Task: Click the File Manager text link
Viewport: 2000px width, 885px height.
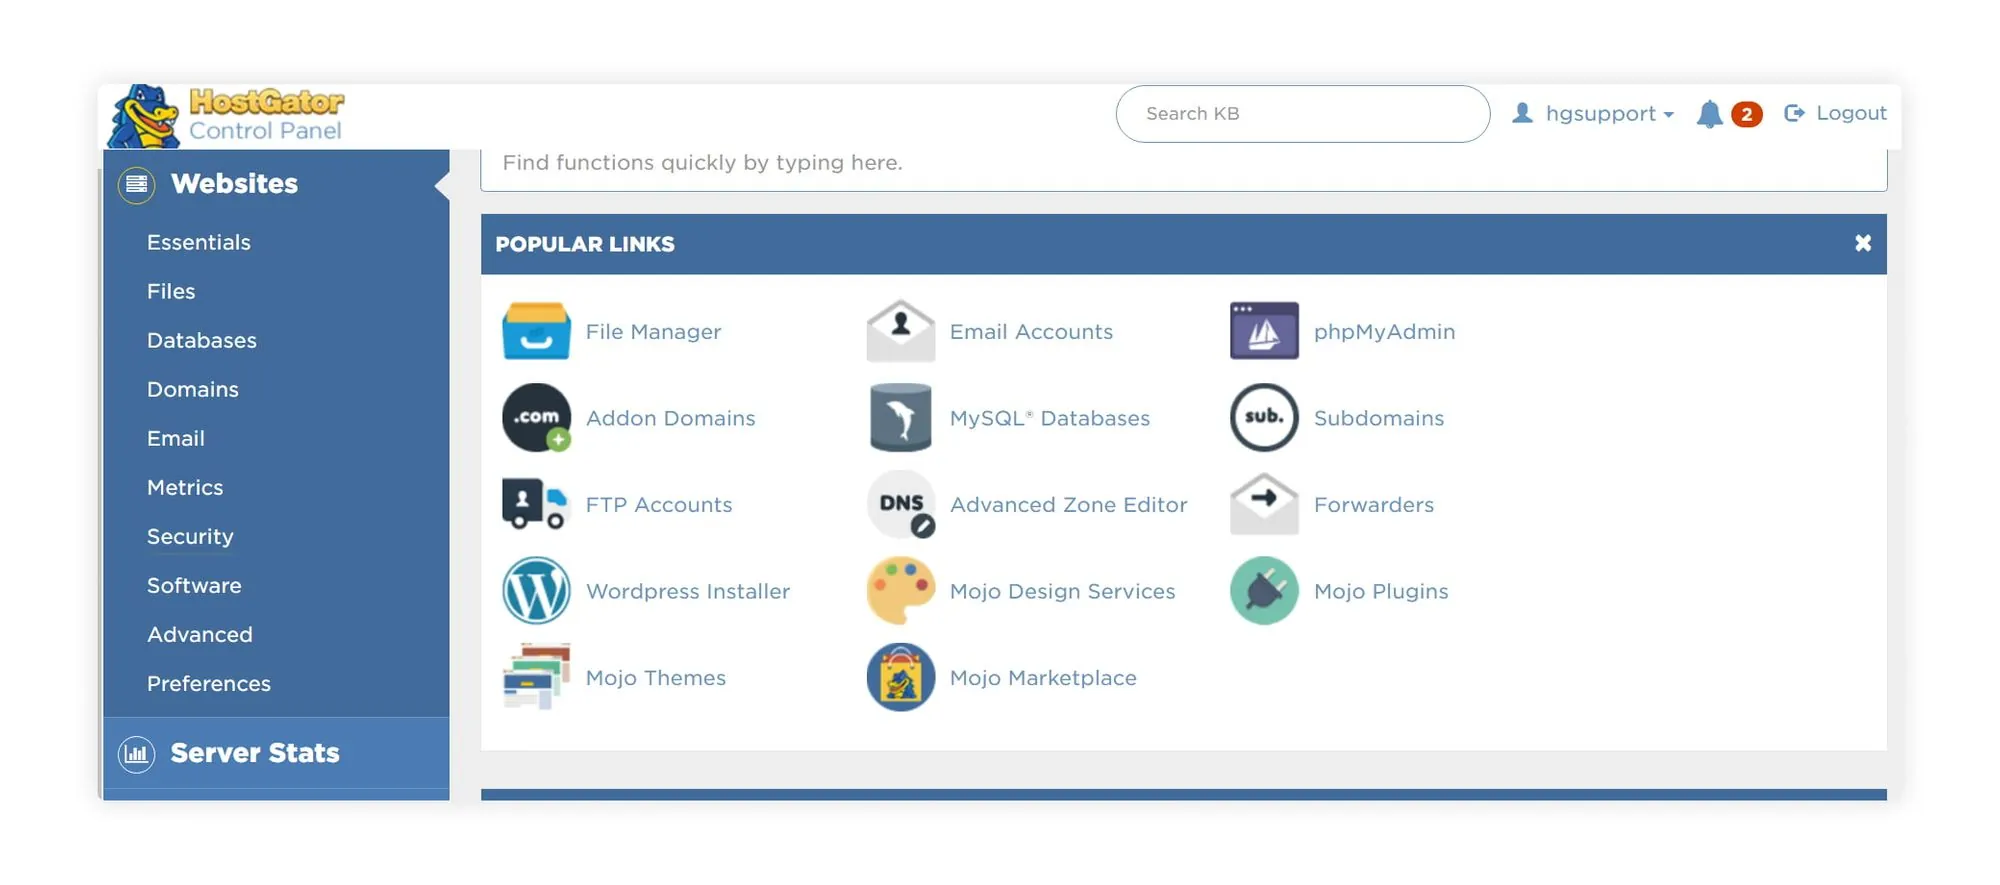Action: [653, 332]
